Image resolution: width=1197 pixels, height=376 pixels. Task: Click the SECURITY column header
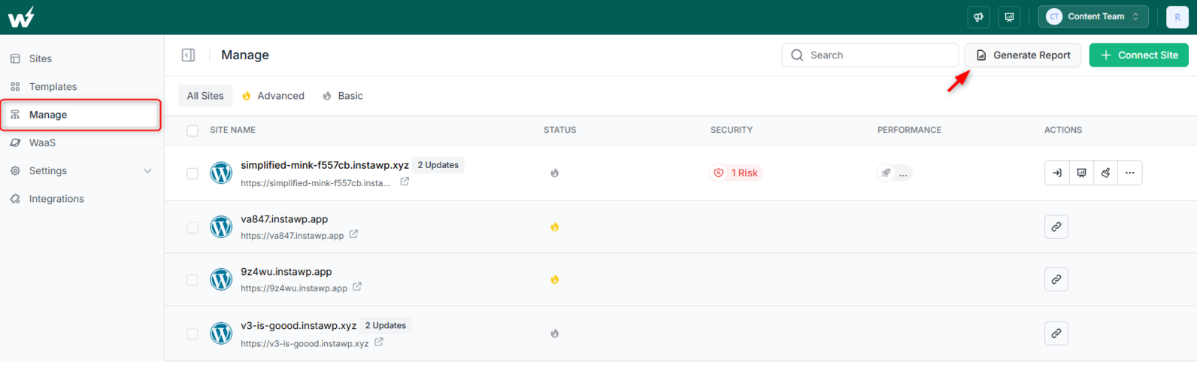(x=731, y=130)
